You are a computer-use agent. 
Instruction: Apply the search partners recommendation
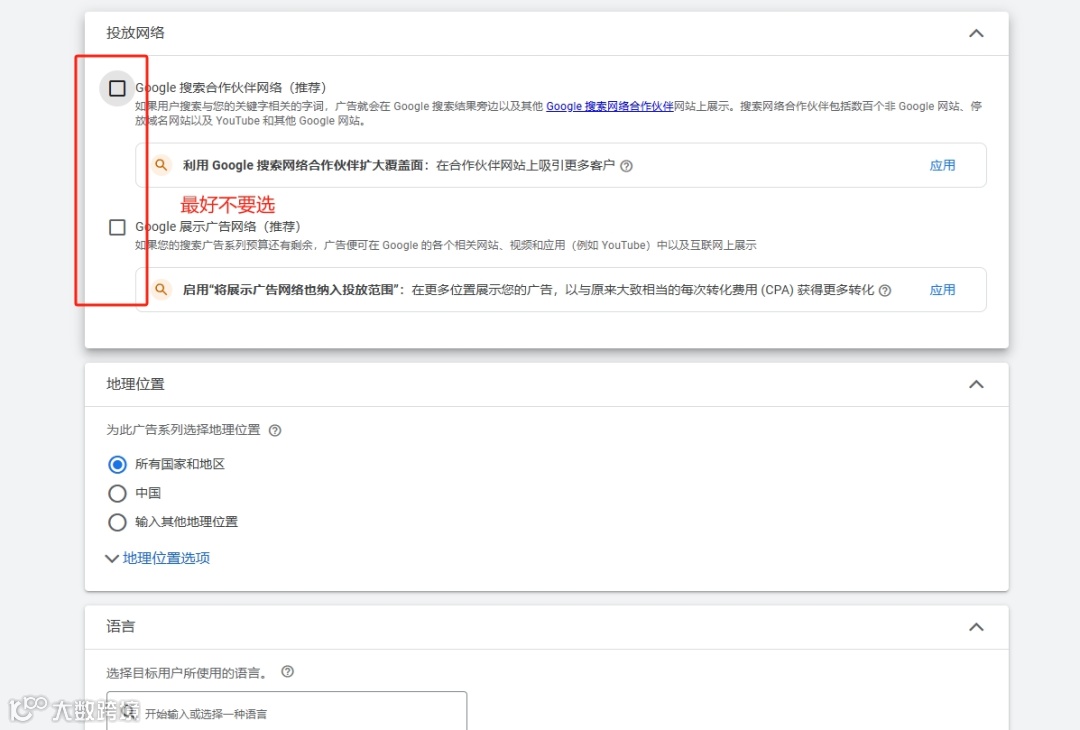pyautogui.click(x=942, y=165)
